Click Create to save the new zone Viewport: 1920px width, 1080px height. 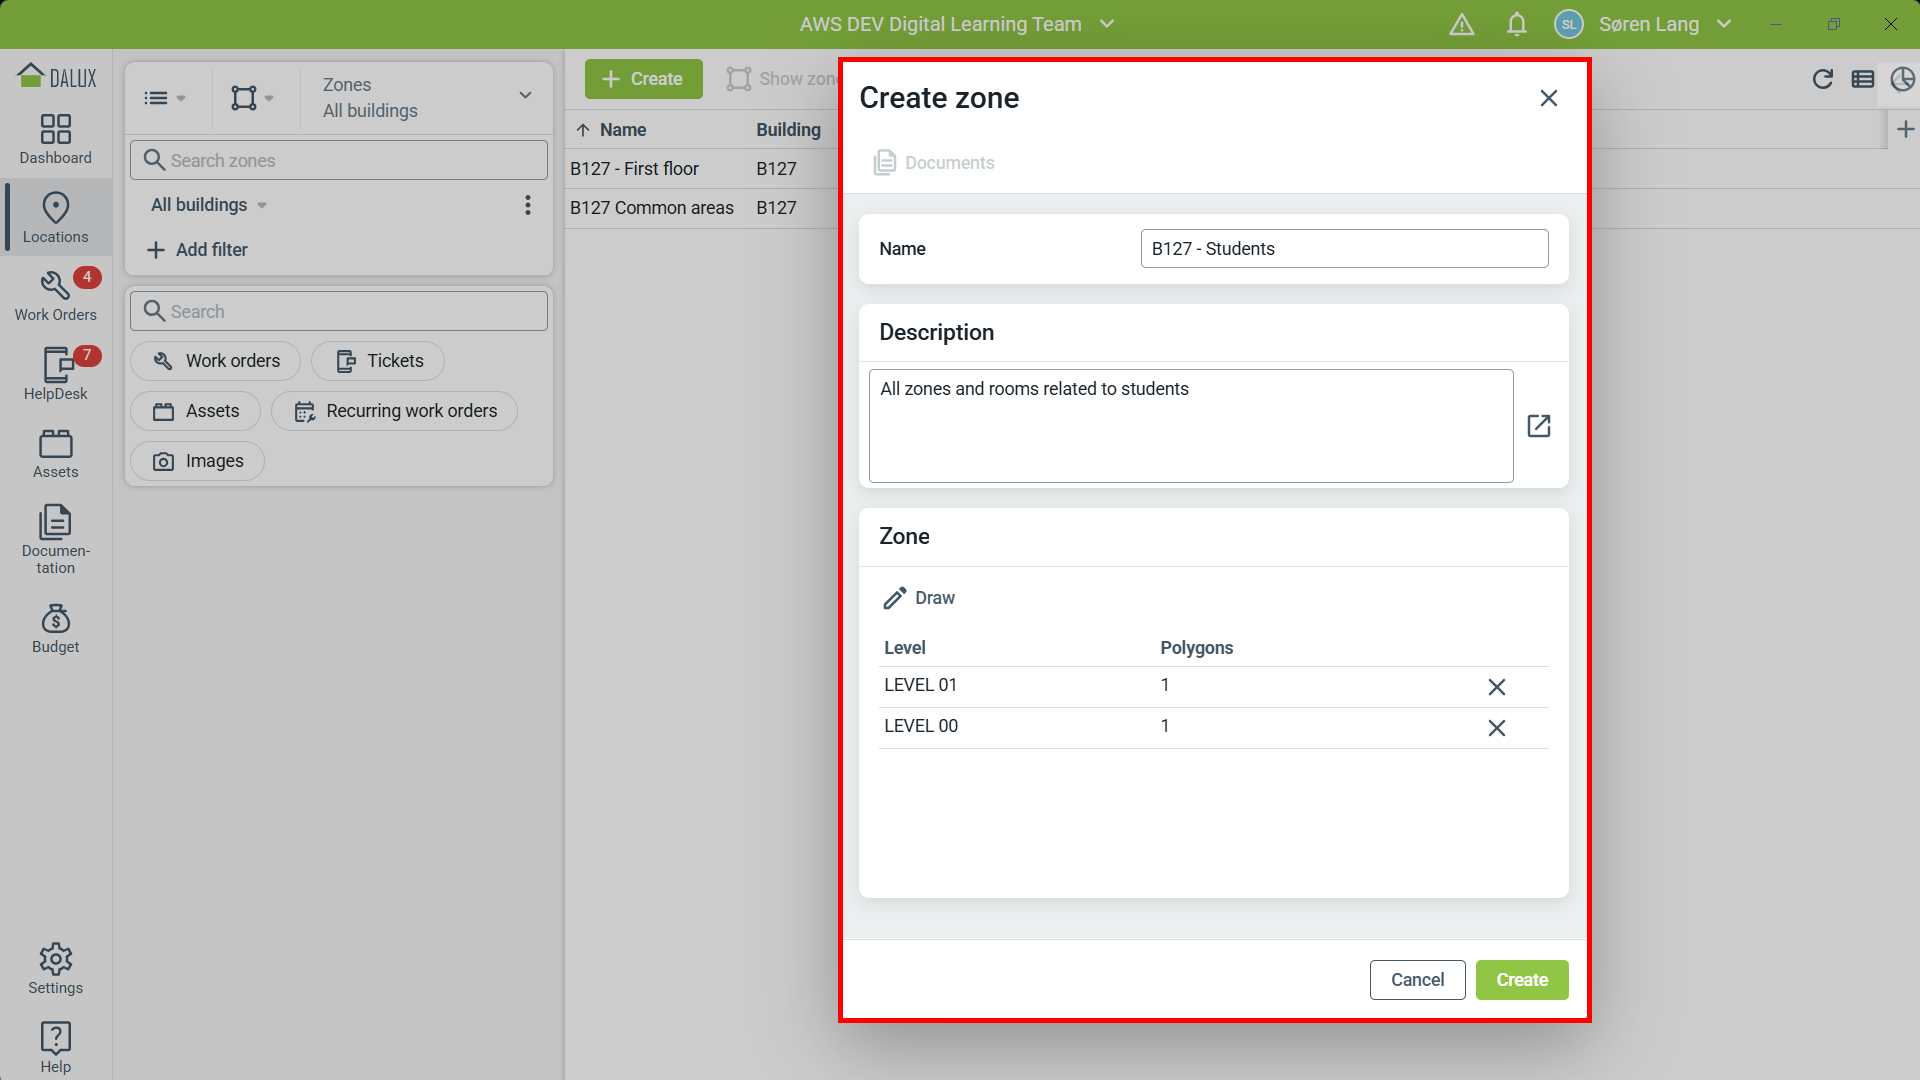(1521, 979)
